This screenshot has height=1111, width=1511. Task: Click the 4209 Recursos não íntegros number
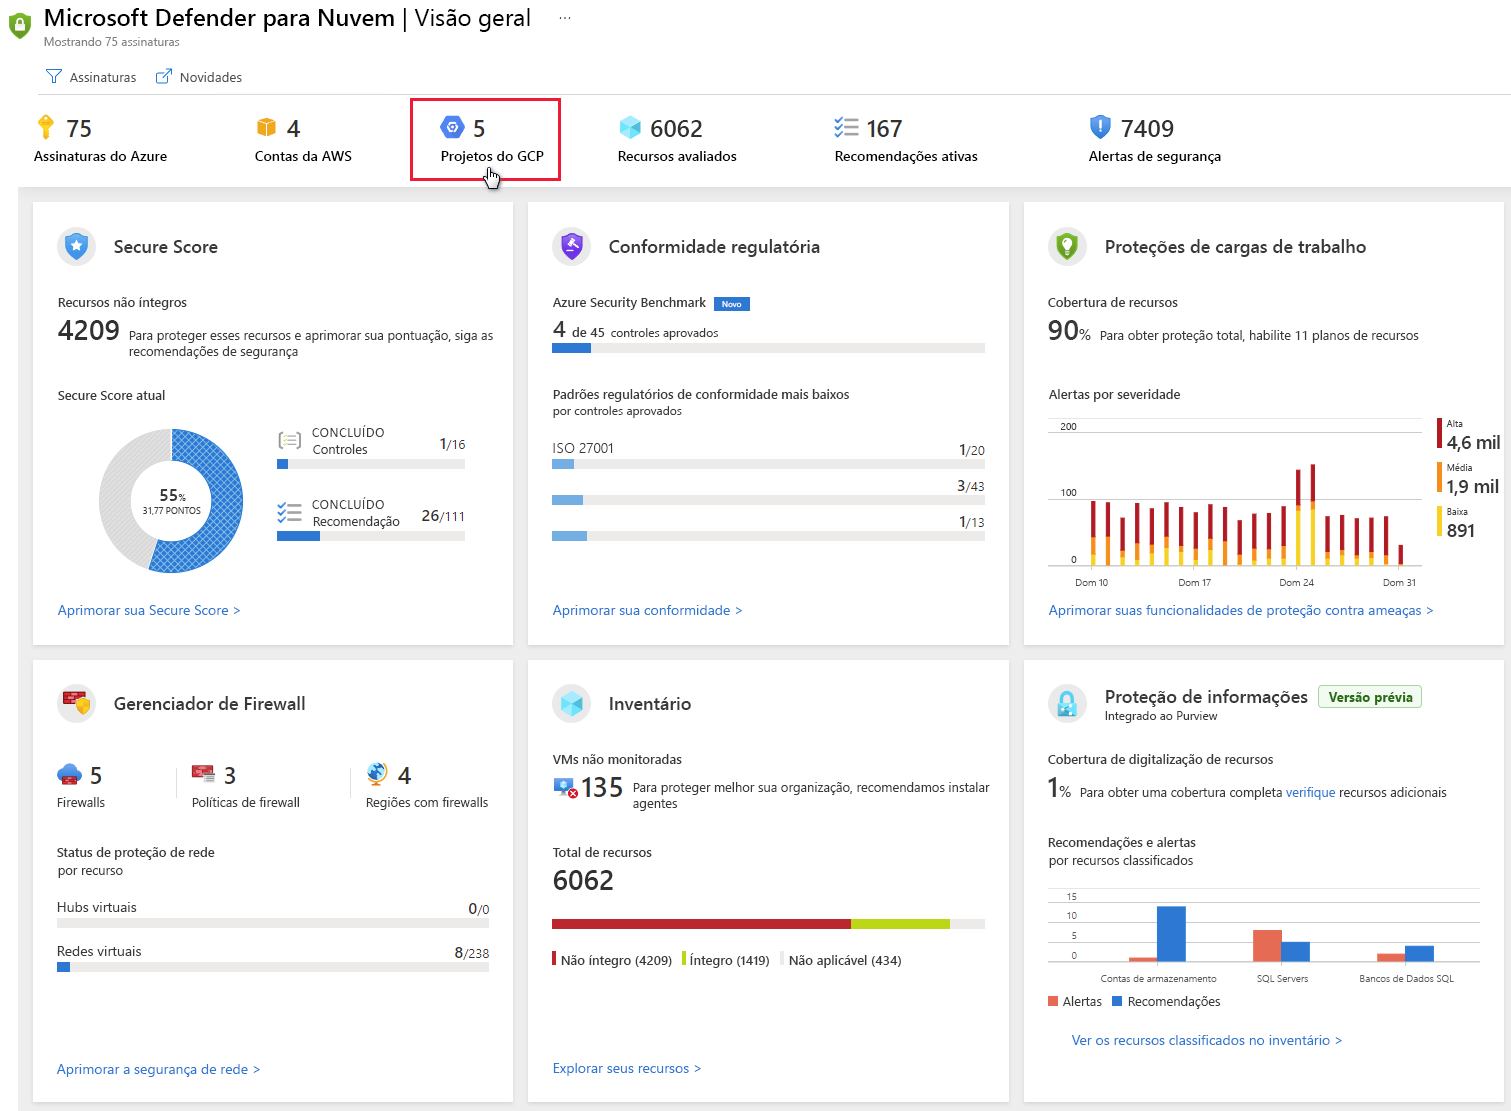coord(89,330)
